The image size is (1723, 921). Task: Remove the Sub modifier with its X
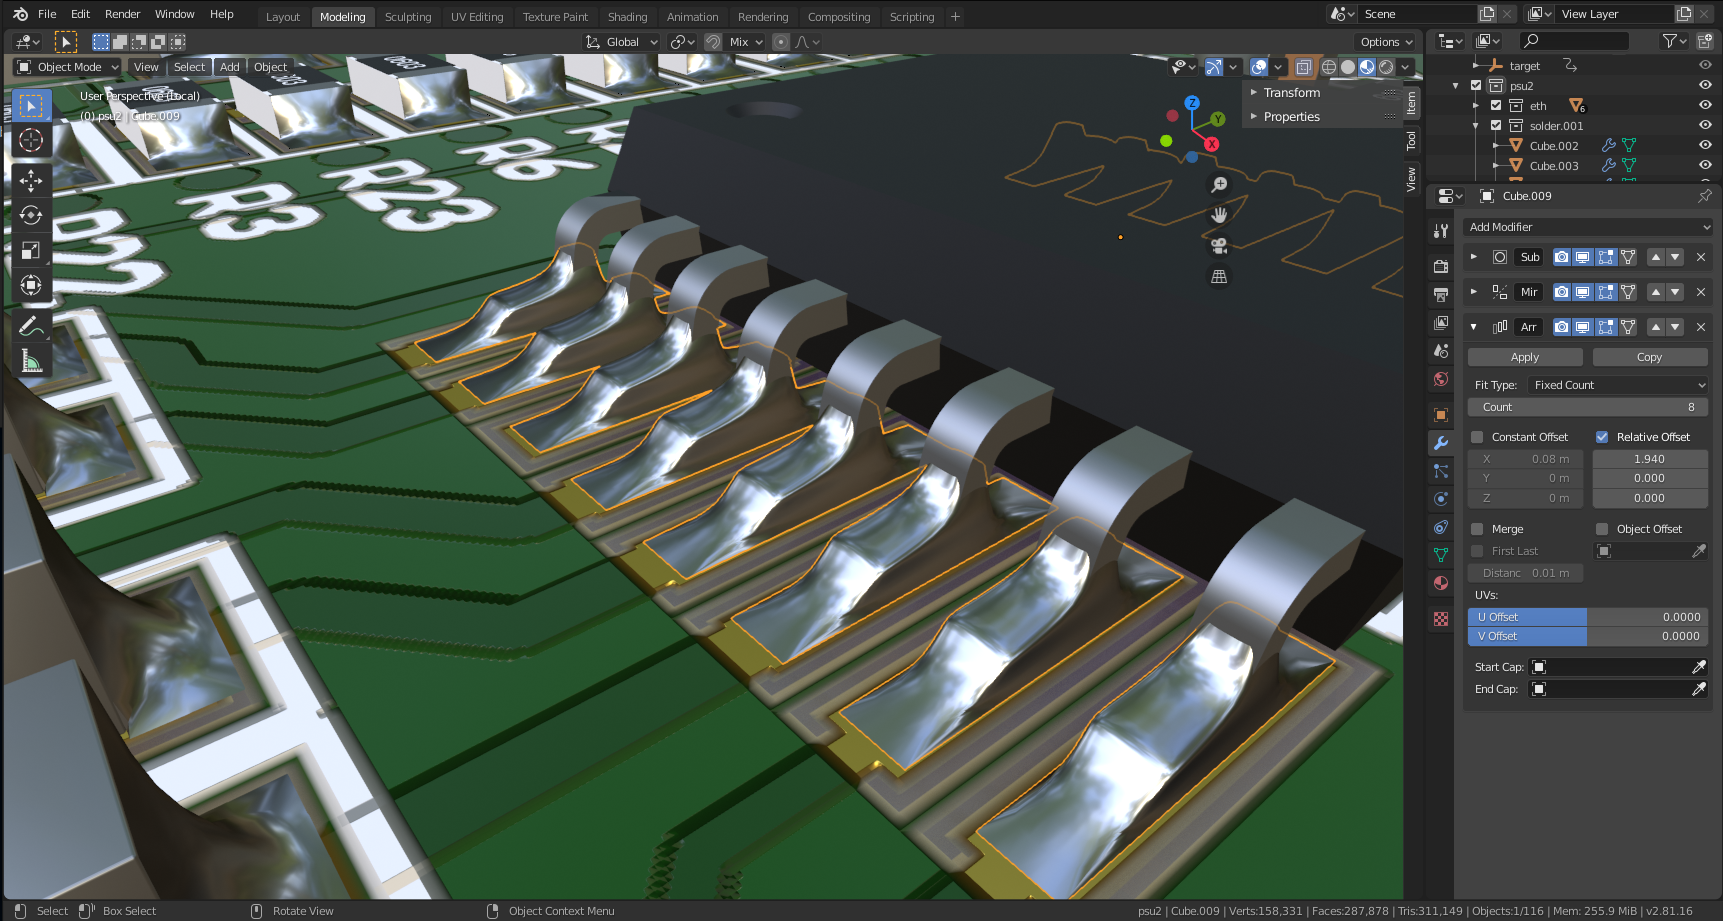coord(1701,257)
